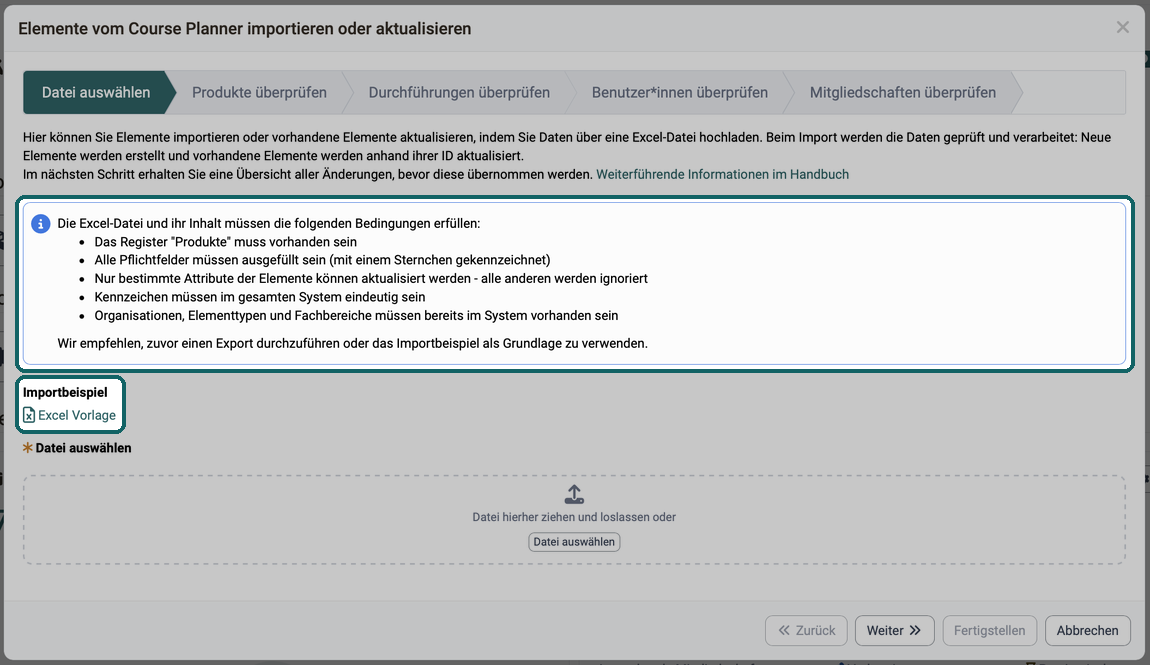
Task: Click the drag-and-drop text in upload area
Action: pyautogui.click(x=574, y=517)
